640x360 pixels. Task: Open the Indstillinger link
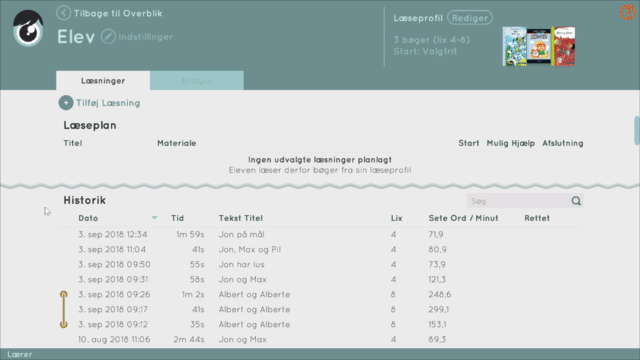tap(145, 37)
